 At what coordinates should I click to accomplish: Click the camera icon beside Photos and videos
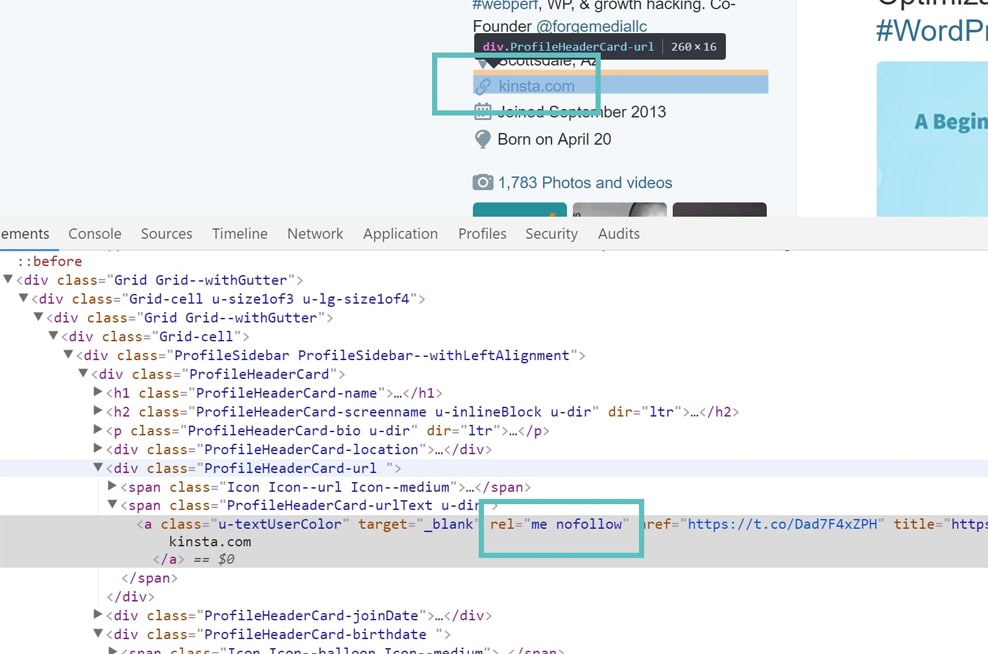pyautogui.click(x=483, y=183)
